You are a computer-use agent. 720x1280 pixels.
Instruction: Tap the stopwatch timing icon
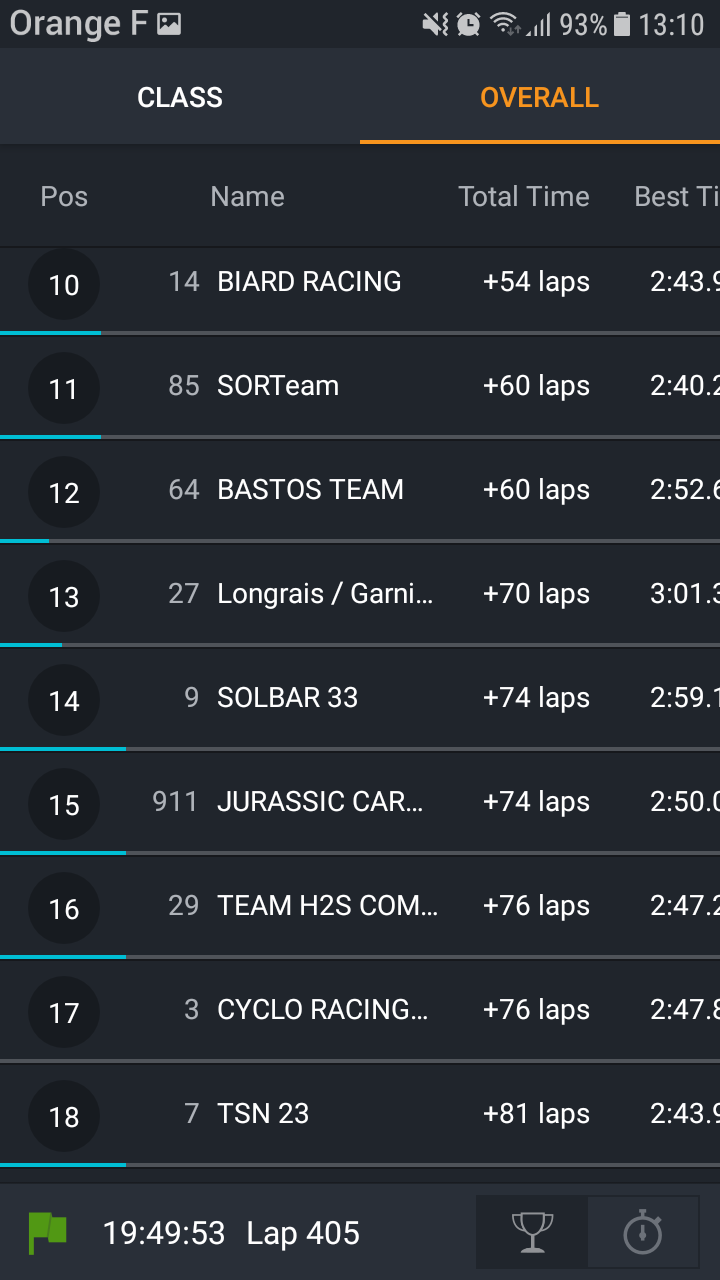click(x=642, y=1233)
